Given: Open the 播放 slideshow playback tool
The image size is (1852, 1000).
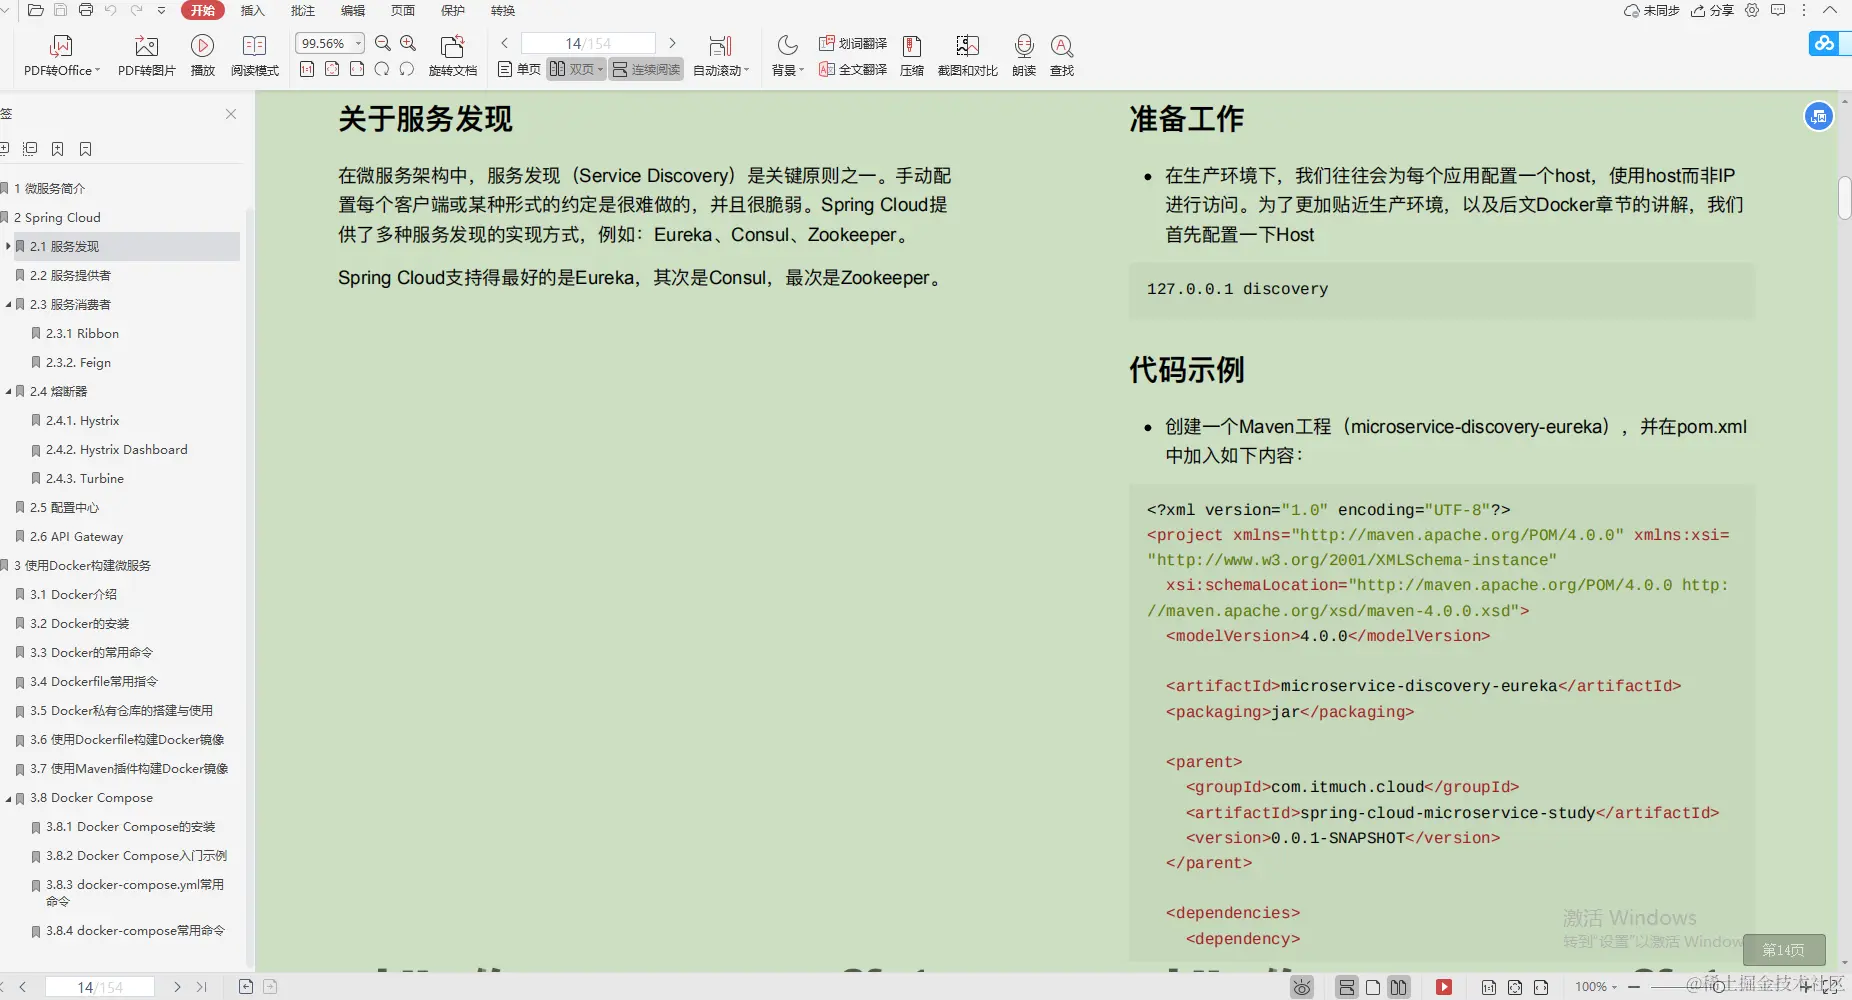Looking at the screenshot, I should [202, 55].
